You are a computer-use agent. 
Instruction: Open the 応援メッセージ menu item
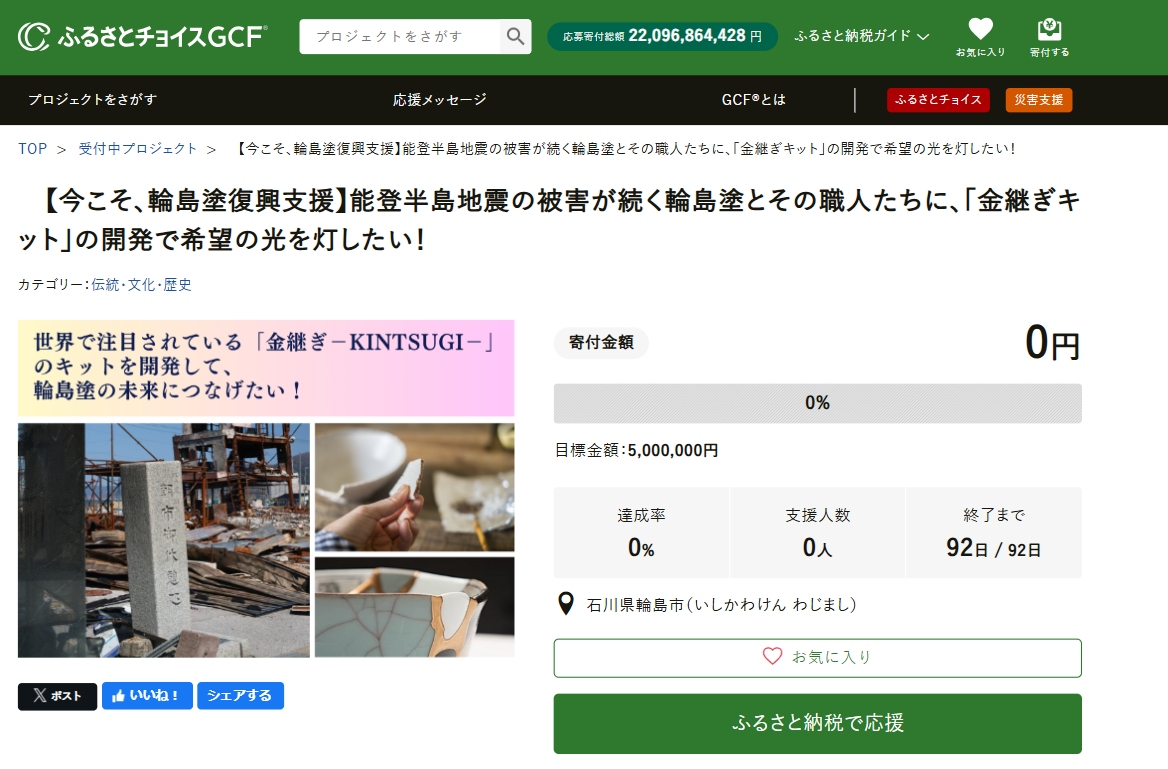pyautogui.click(x=439, y=100)
